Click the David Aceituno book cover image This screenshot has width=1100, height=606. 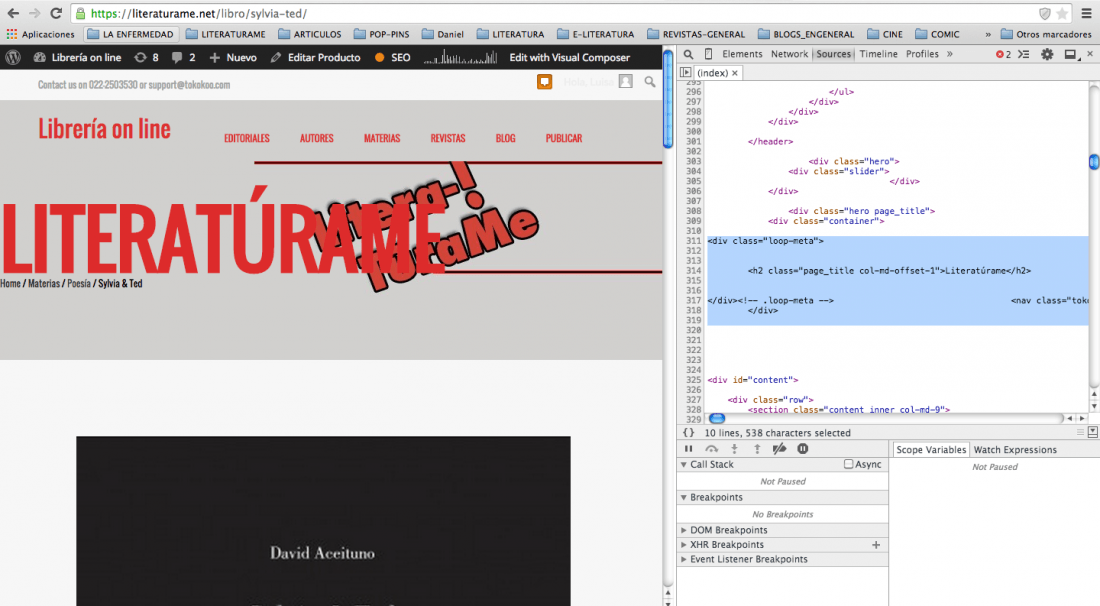pyautogui.click(x=323, y=521)
